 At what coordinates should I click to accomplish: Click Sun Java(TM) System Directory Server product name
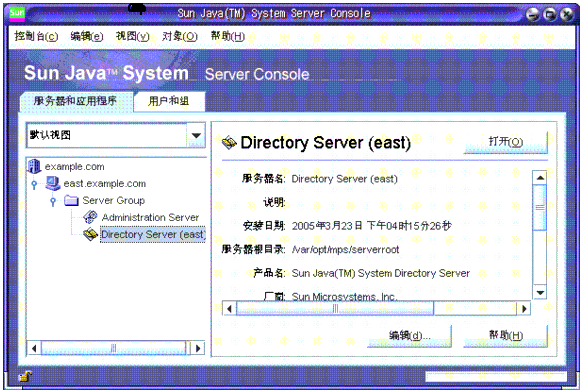[x=381, y=273]
